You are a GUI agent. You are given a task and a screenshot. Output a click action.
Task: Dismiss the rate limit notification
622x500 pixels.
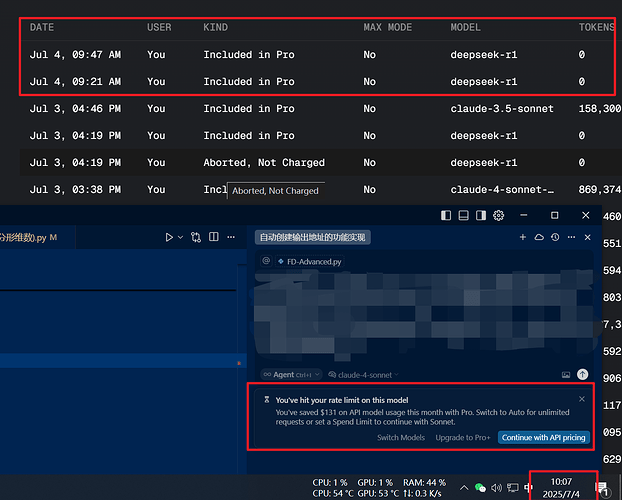click(x=582, y=399)
